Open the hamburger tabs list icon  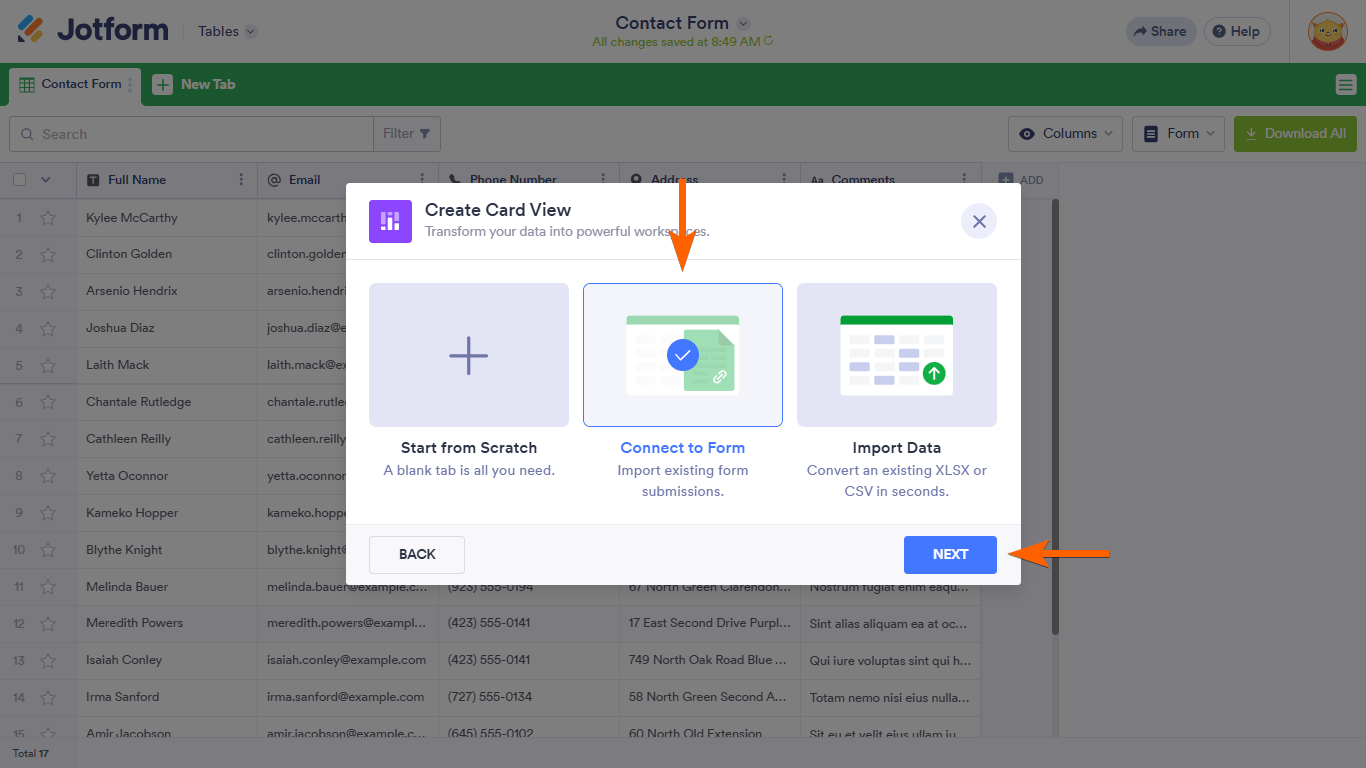tap(1345, 85)
